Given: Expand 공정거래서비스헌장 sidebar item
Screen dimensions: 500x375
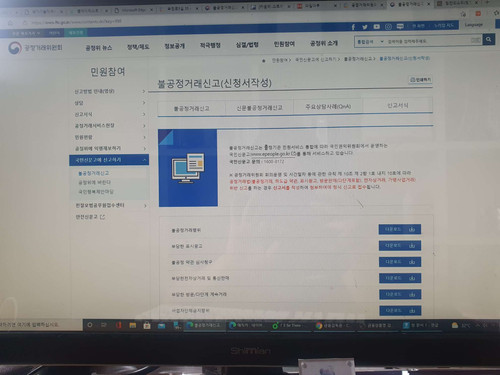Looking at the screenshot, I should click(109, 126).
